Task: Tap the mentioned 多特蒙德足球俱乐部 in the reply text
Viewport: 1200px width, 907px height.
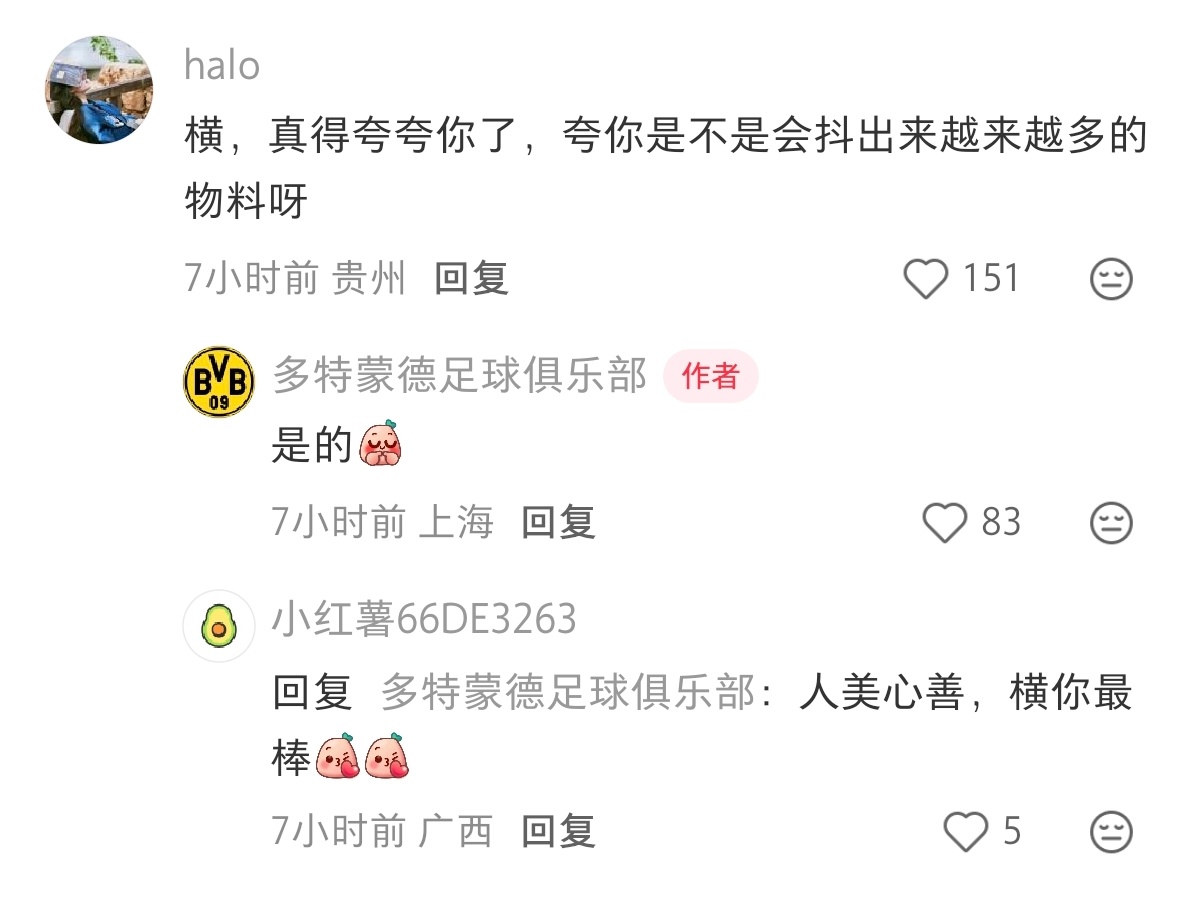Action: tap(567, 692)
